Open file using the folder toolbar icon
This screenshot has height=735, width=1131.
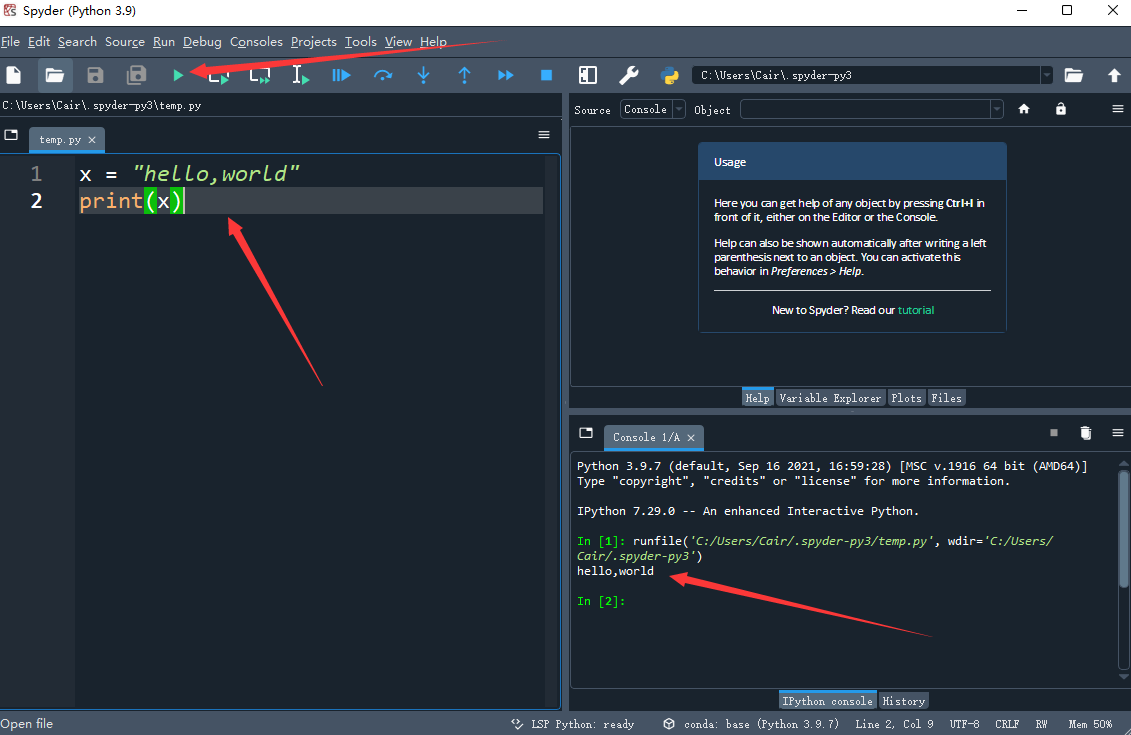(55, 75)
